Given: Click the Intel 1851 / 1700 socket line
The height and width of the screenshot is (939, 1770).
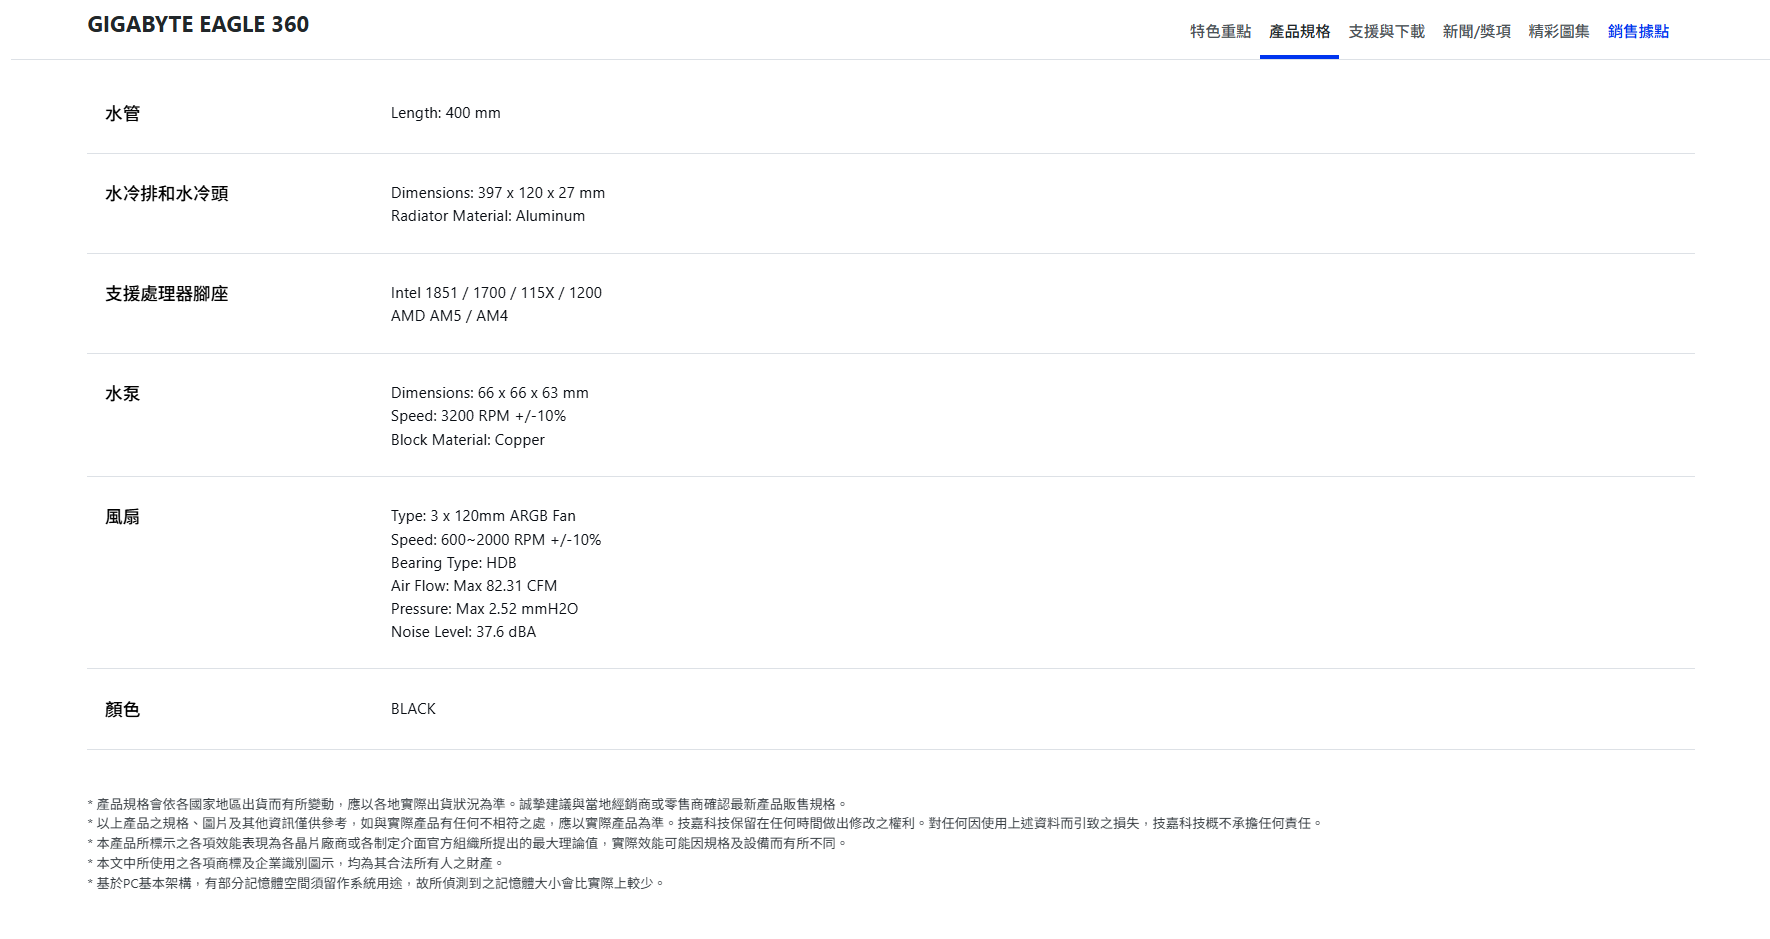Looking at the screenshot, I should point(496,293).
